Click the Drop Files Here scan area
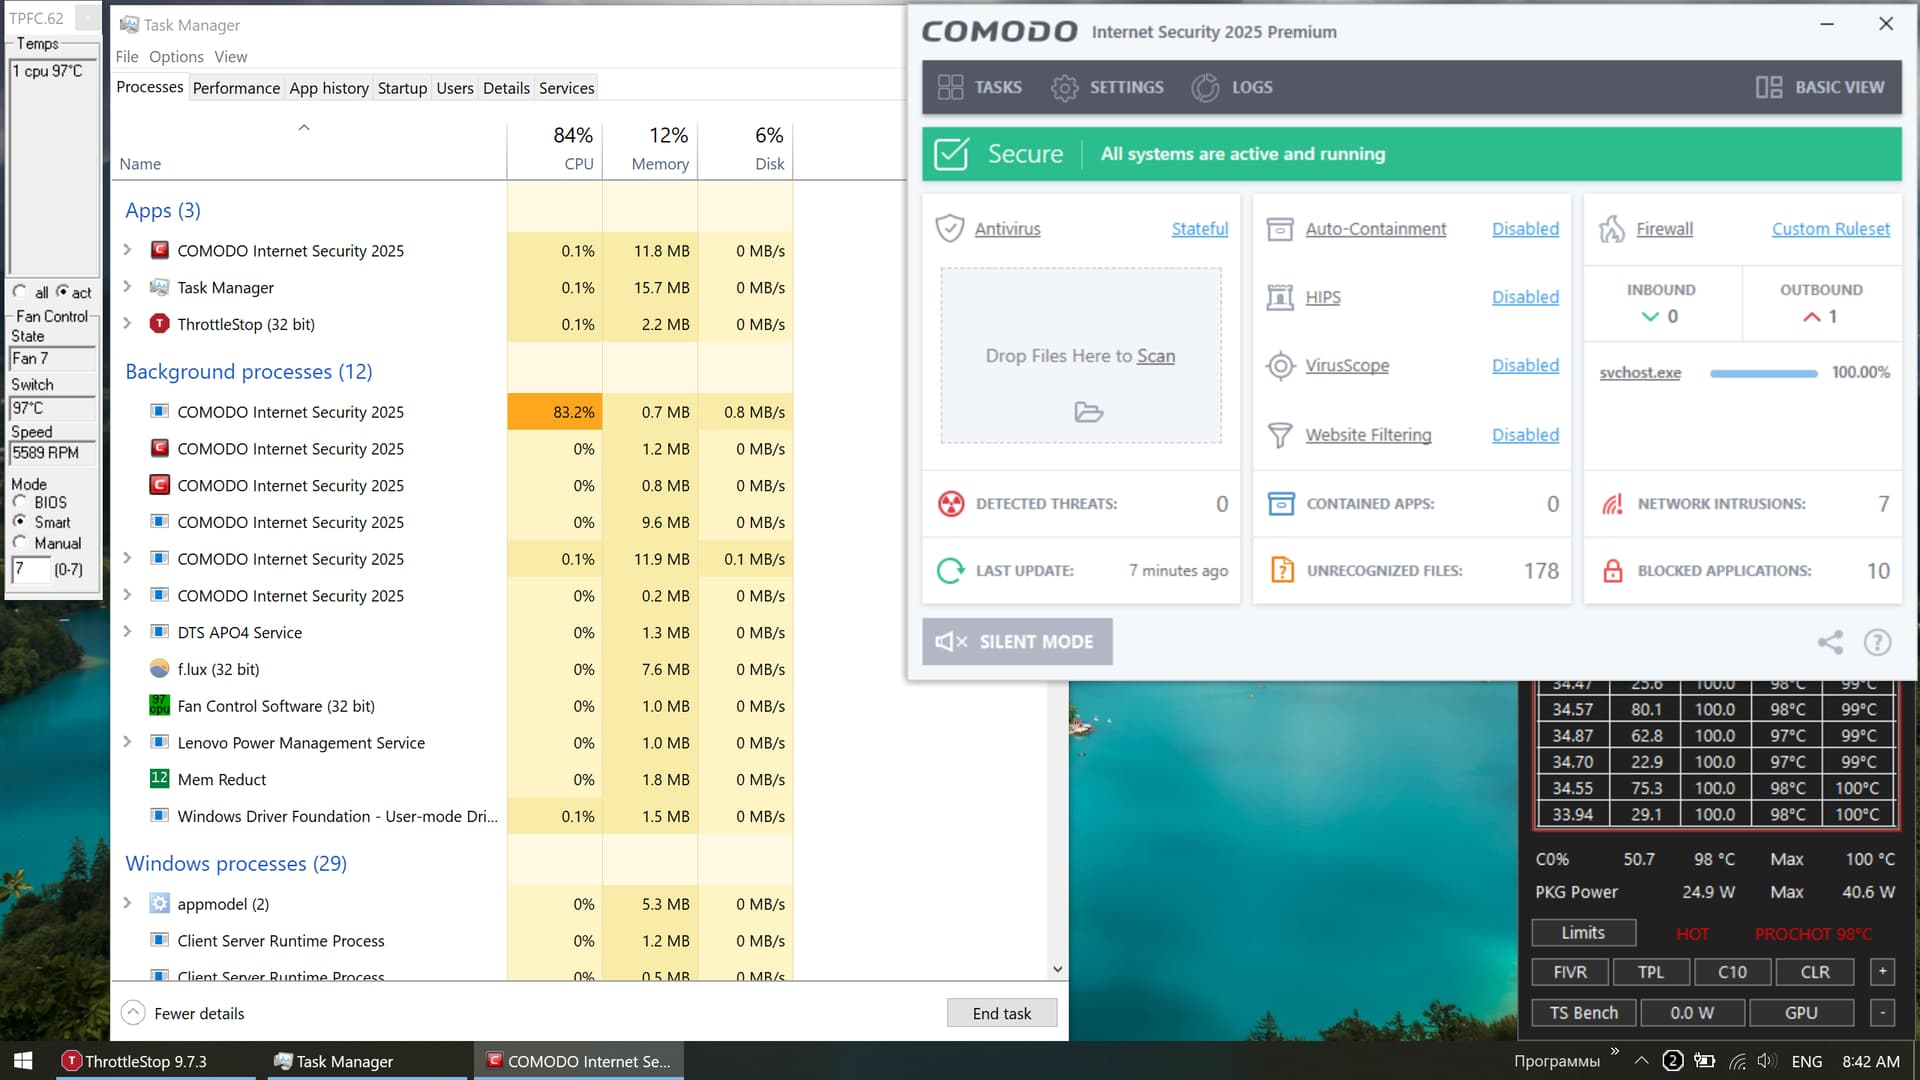This screenshot has width=1920, height=1080. point(1081,355)
